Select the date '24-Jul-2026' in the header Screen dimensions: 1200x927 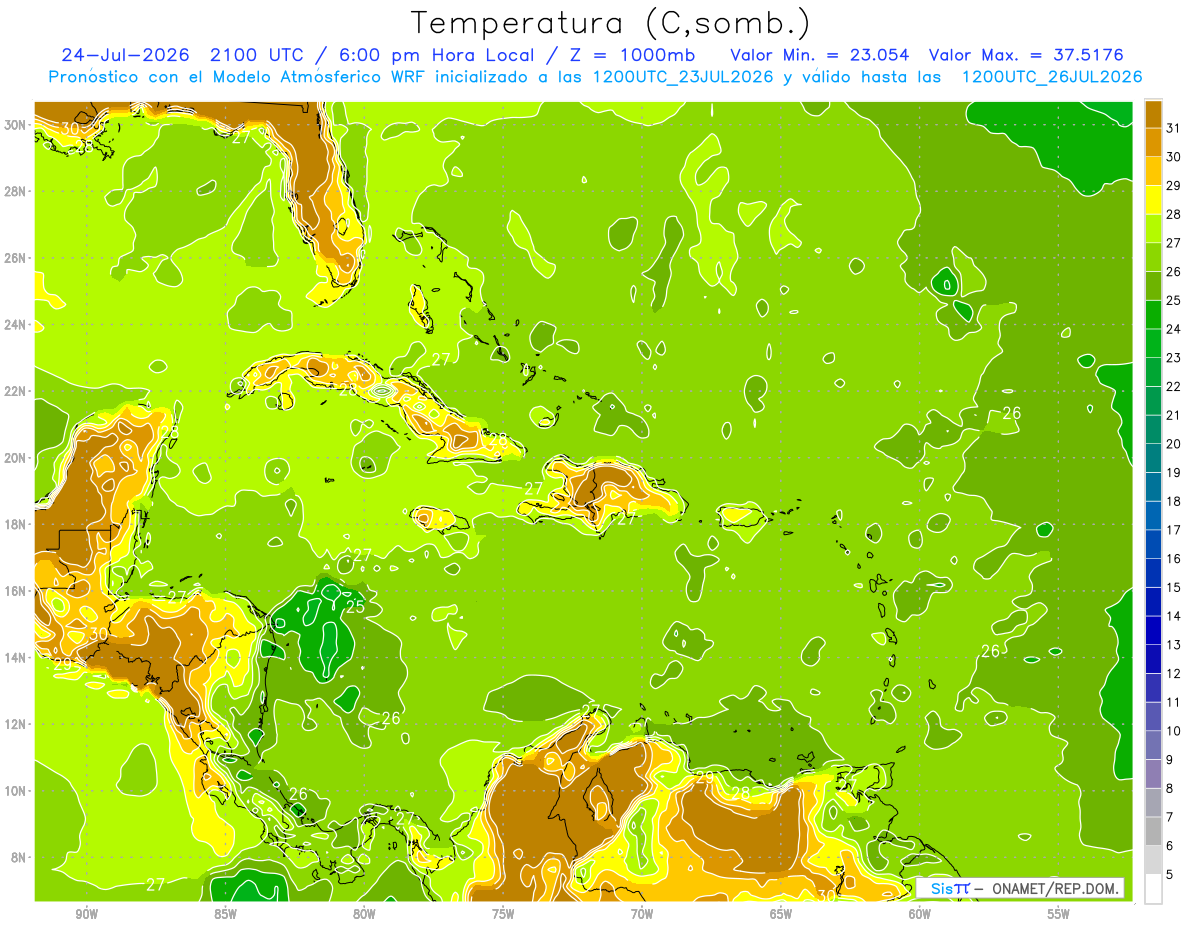tap(127, 55)
